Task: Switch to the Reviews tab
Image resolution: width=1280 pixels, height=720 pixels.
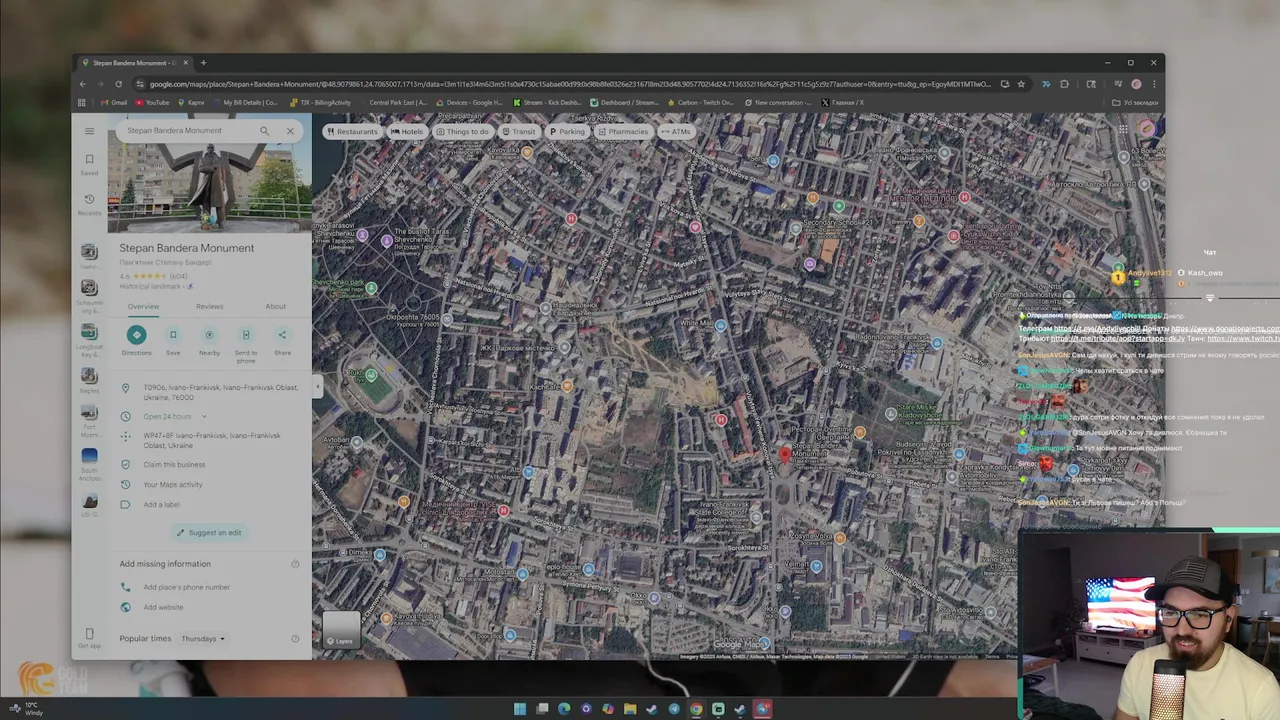Action: coord(209,306)
